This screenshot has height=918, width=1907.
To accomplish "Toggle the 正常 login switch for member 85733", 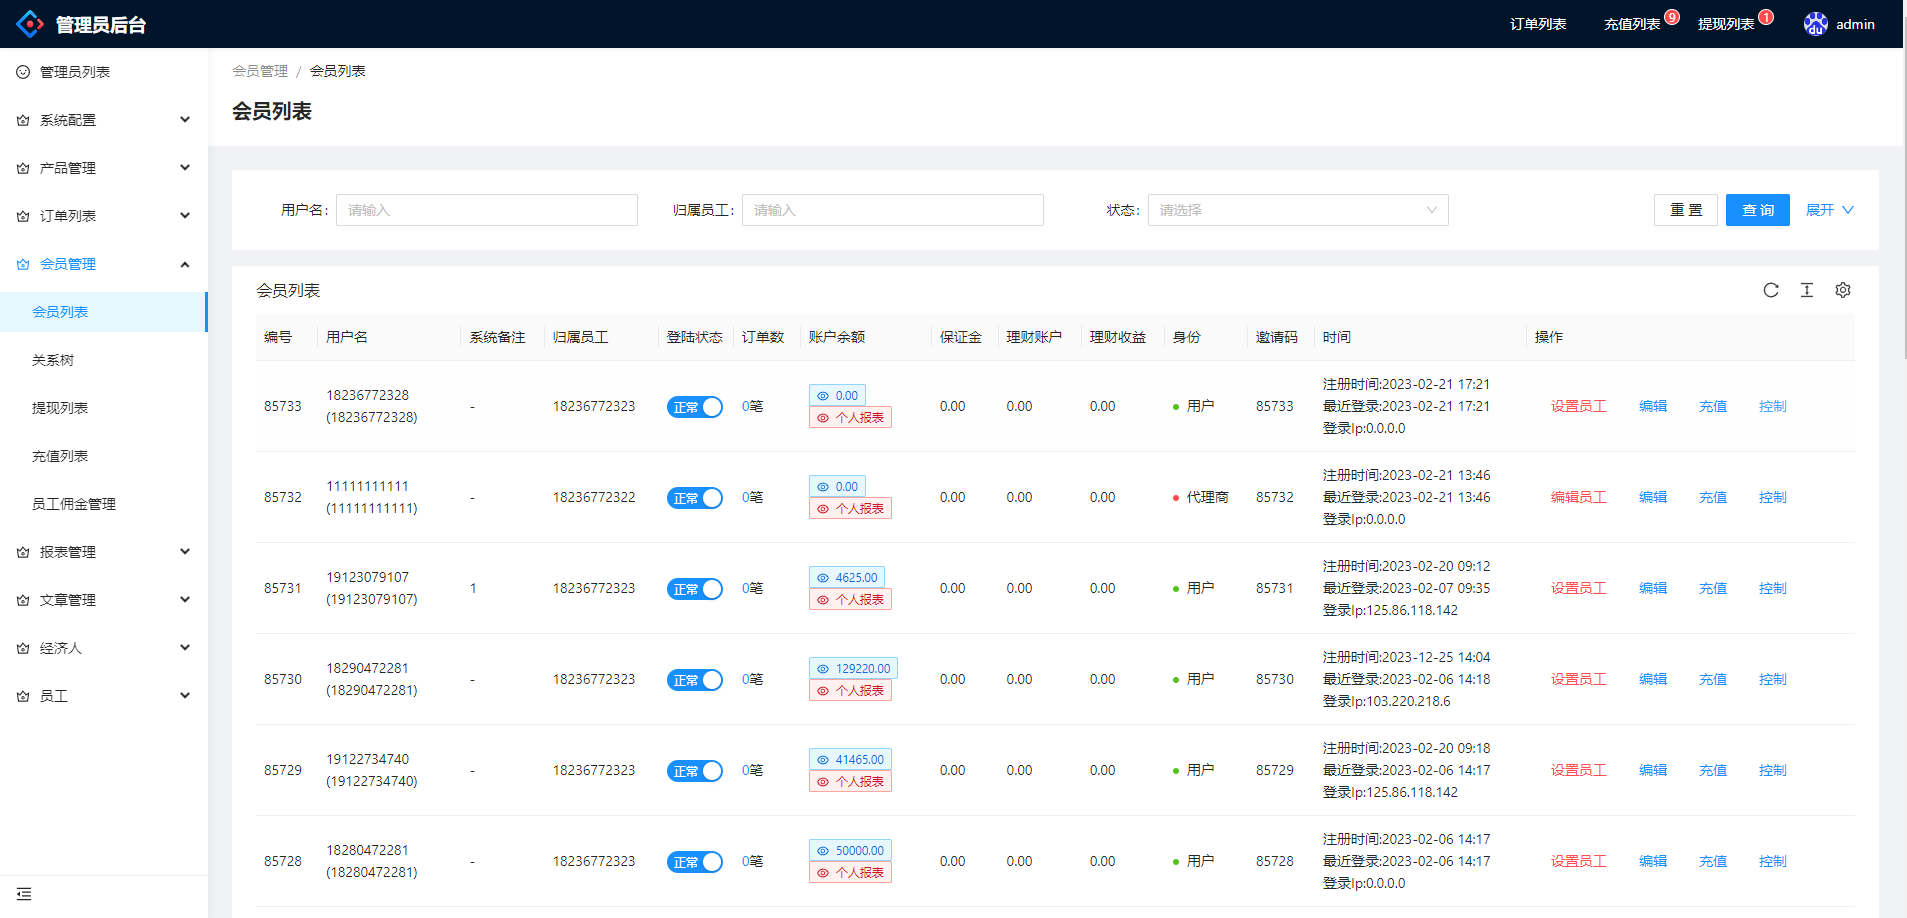I will [695, 407].
